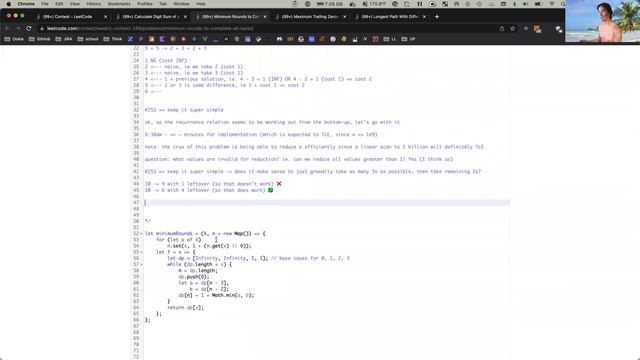Collapse the 'let f' function fold arrow

point(141,252)
